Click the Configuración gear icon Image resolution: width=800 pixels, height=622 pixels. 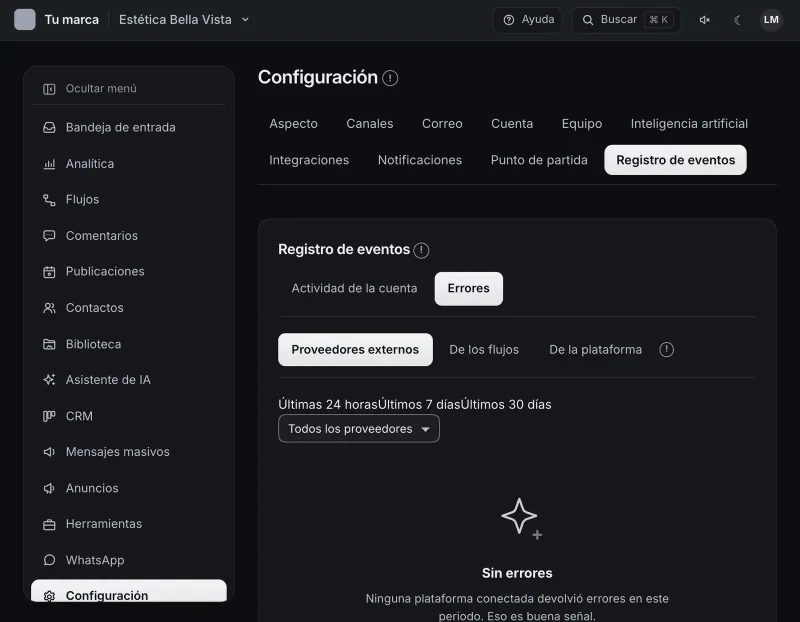tap(49, 595)
